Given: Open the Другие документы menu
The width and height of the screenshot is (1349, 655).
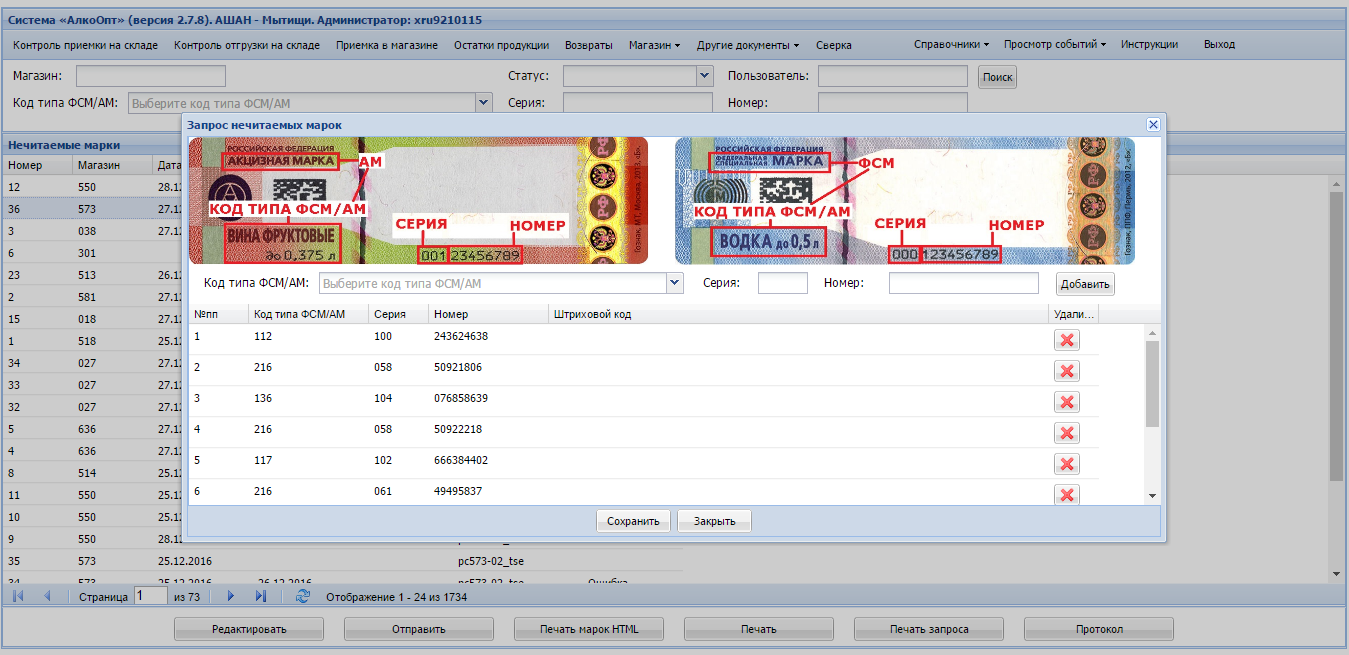Looking at the screenshot, I should click(x=748, y=45).
